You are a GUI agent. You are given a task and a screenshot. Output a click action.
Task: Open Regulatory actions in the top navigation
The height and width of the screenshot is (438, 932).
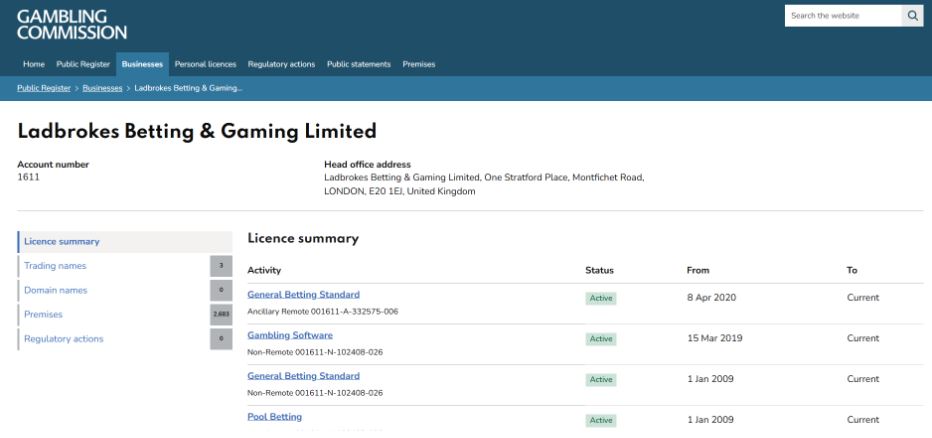(x=282, y=64)
